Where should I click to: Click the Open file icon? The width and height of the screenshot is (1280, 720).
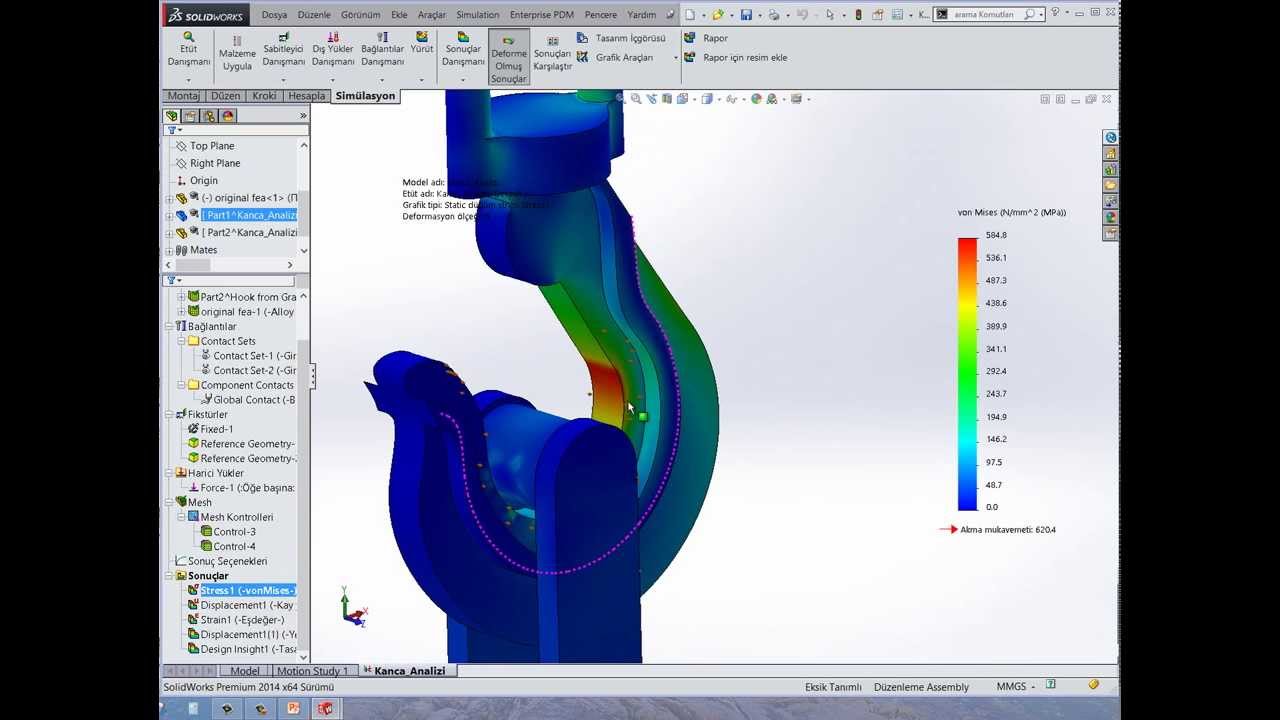[718, 15]
